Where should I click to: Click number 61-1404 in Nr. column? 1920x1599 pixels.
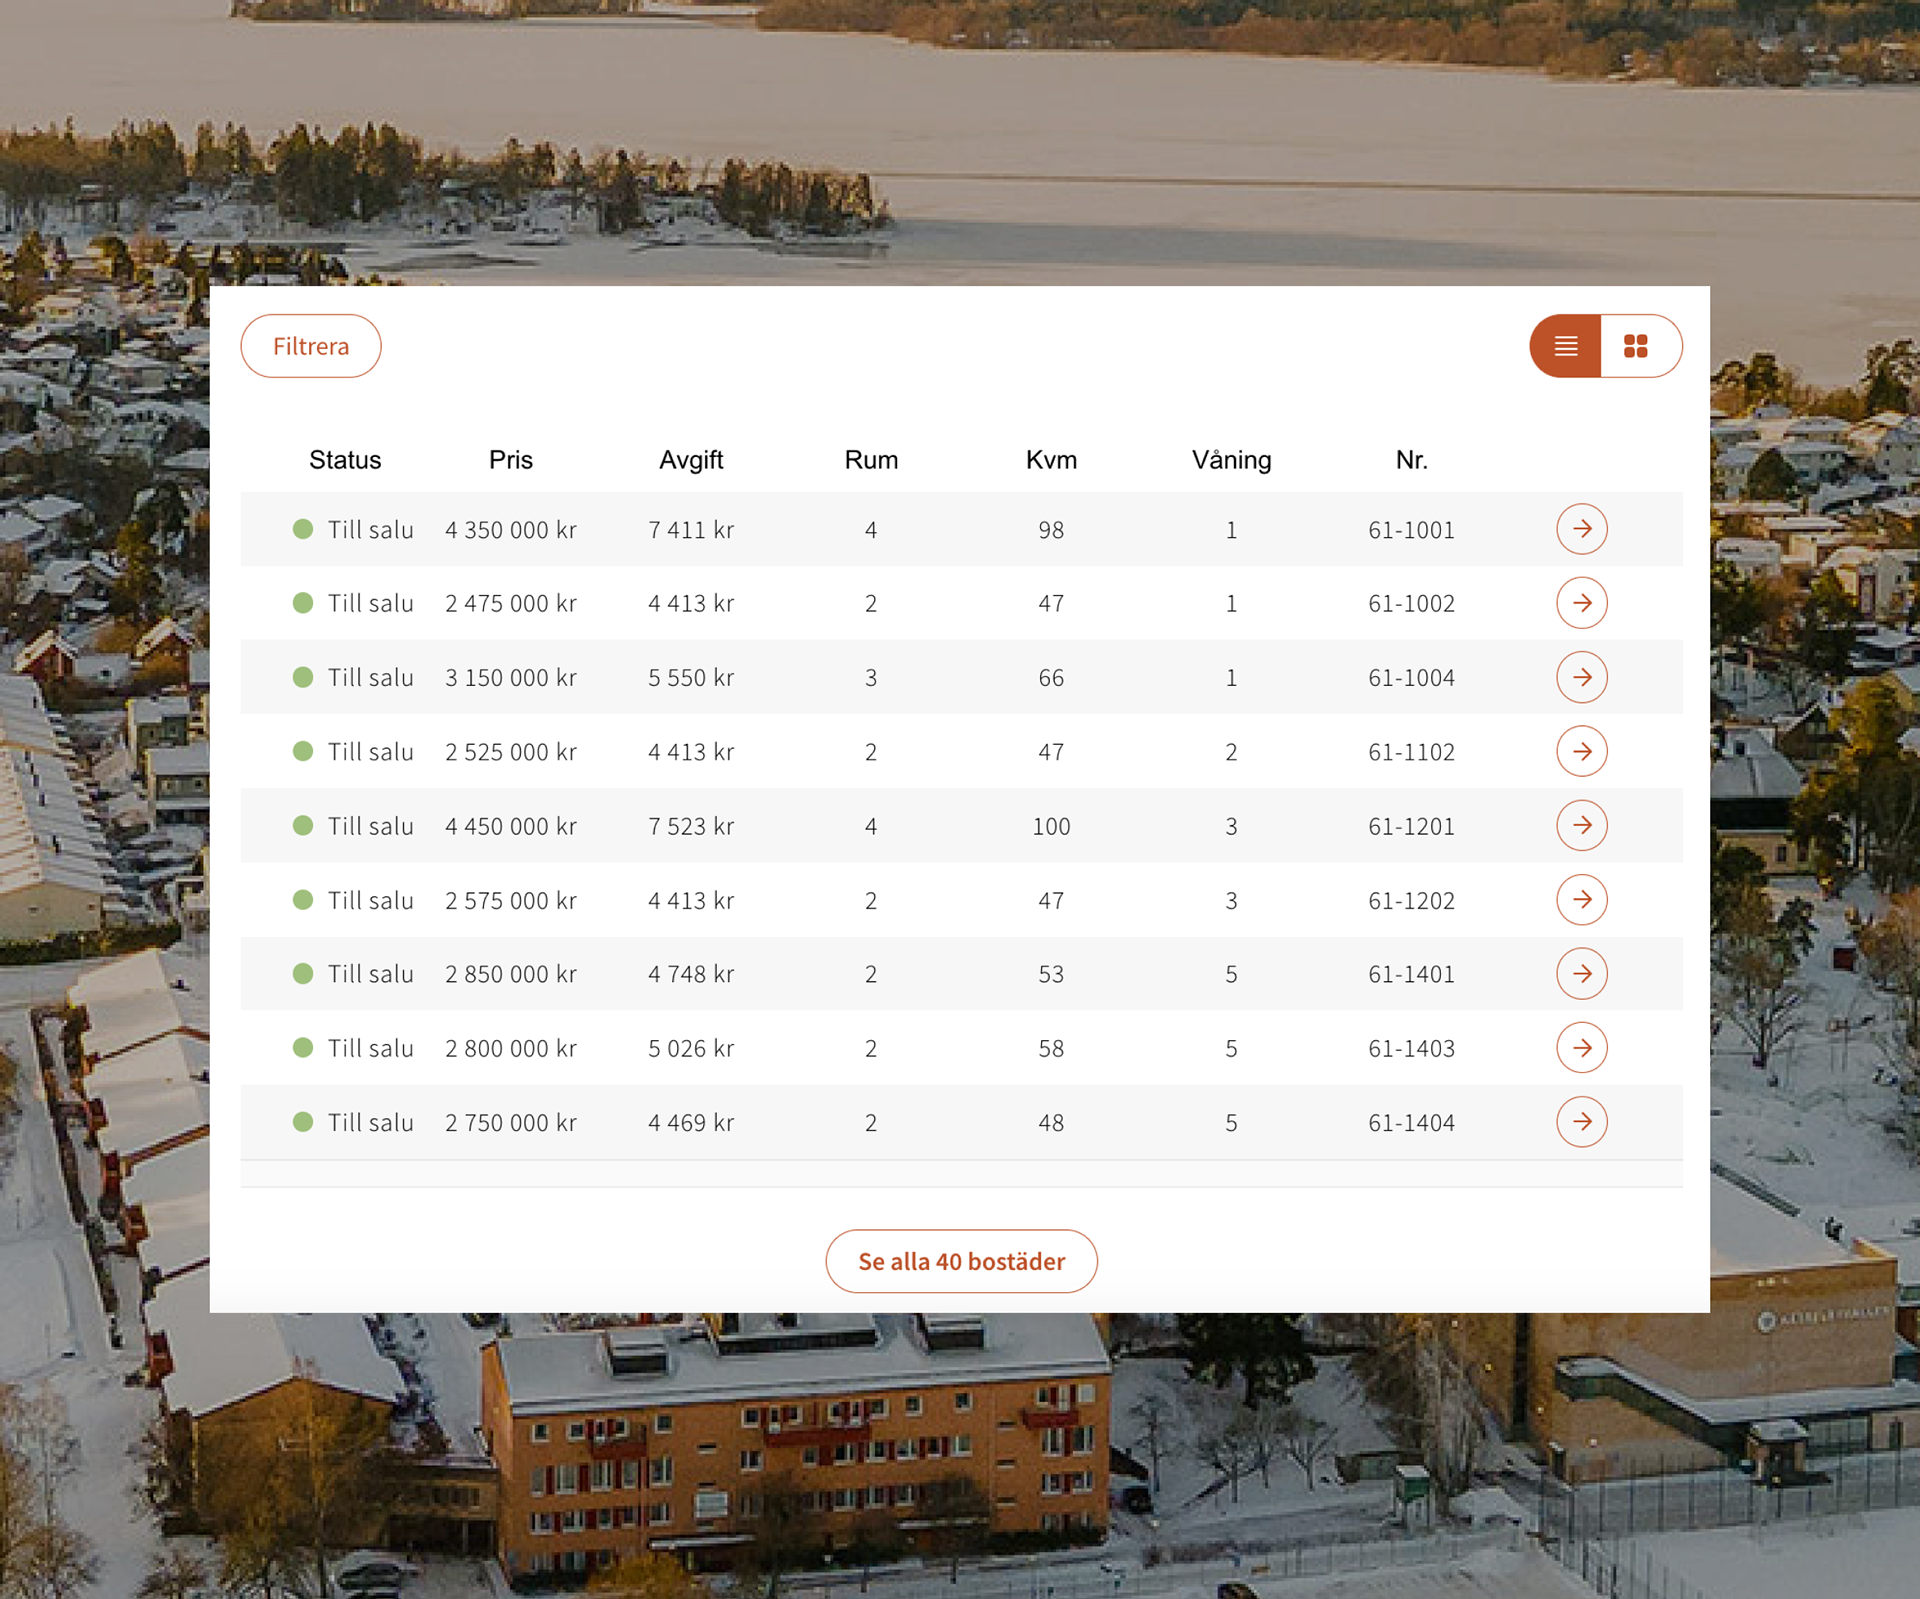click(1411, 1123)
